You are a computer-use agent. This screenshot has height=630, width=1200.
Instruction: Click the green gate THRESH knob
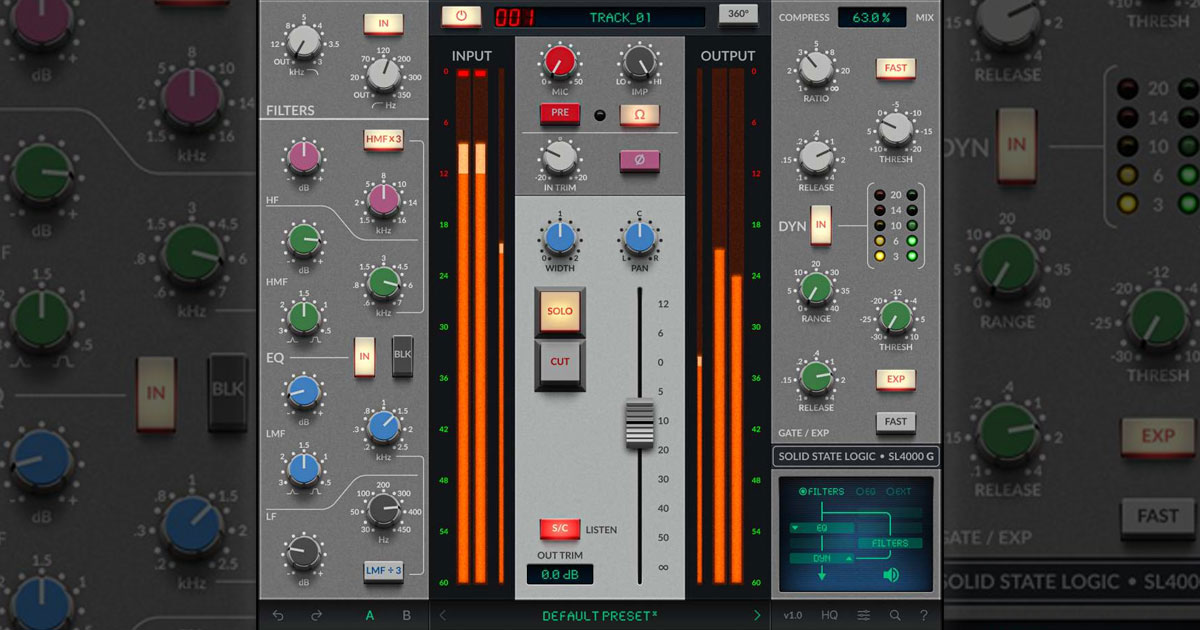coord(896,317)
